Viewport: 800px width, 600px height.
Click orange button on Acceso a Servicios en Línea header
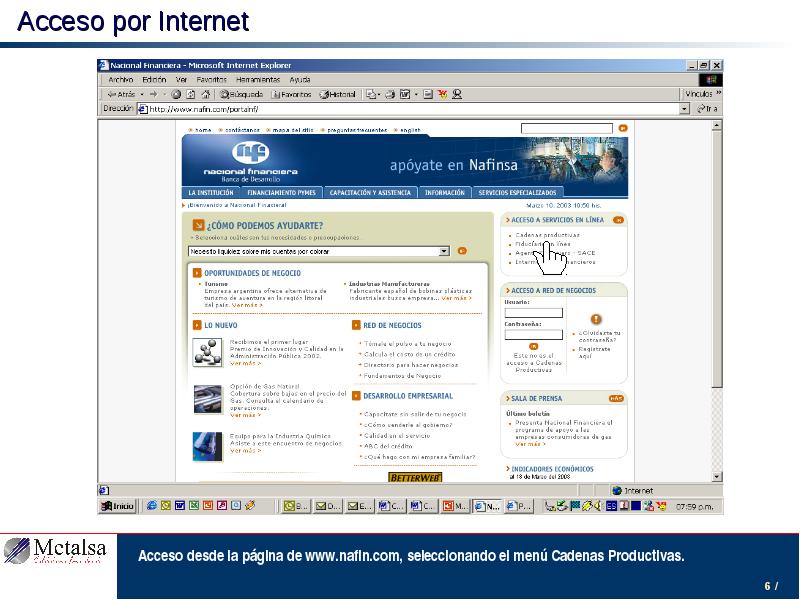pos(618,220)
